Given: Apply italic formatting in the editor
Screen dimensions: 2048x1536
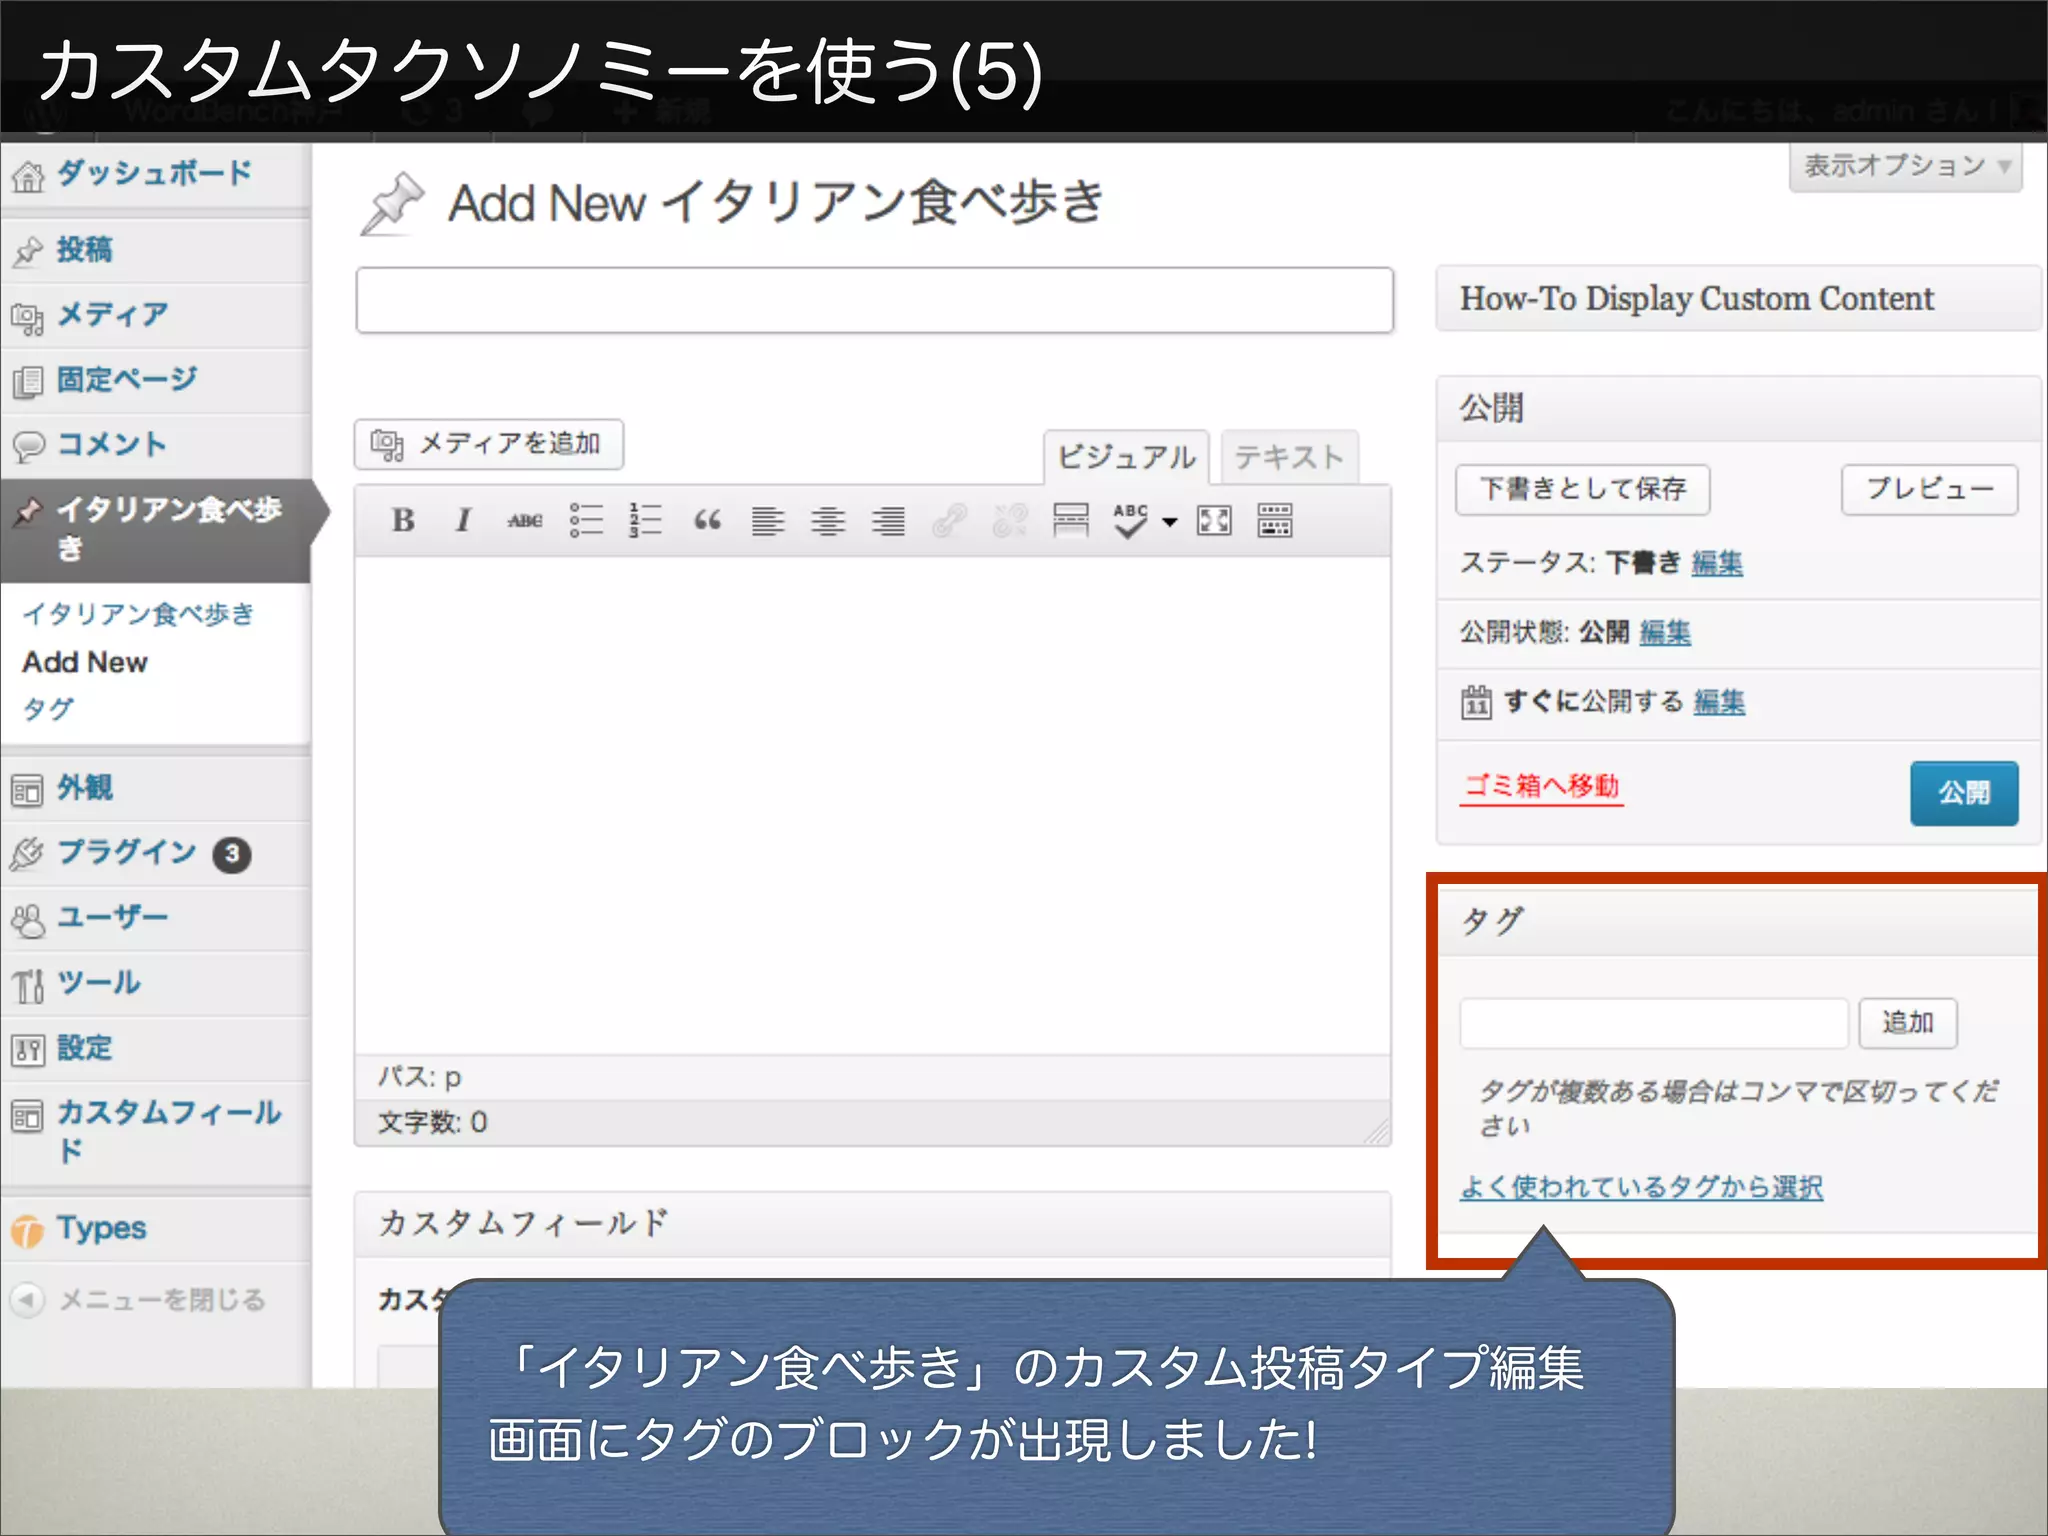Looking at the screenshot, I should click(x=463, y=520).
